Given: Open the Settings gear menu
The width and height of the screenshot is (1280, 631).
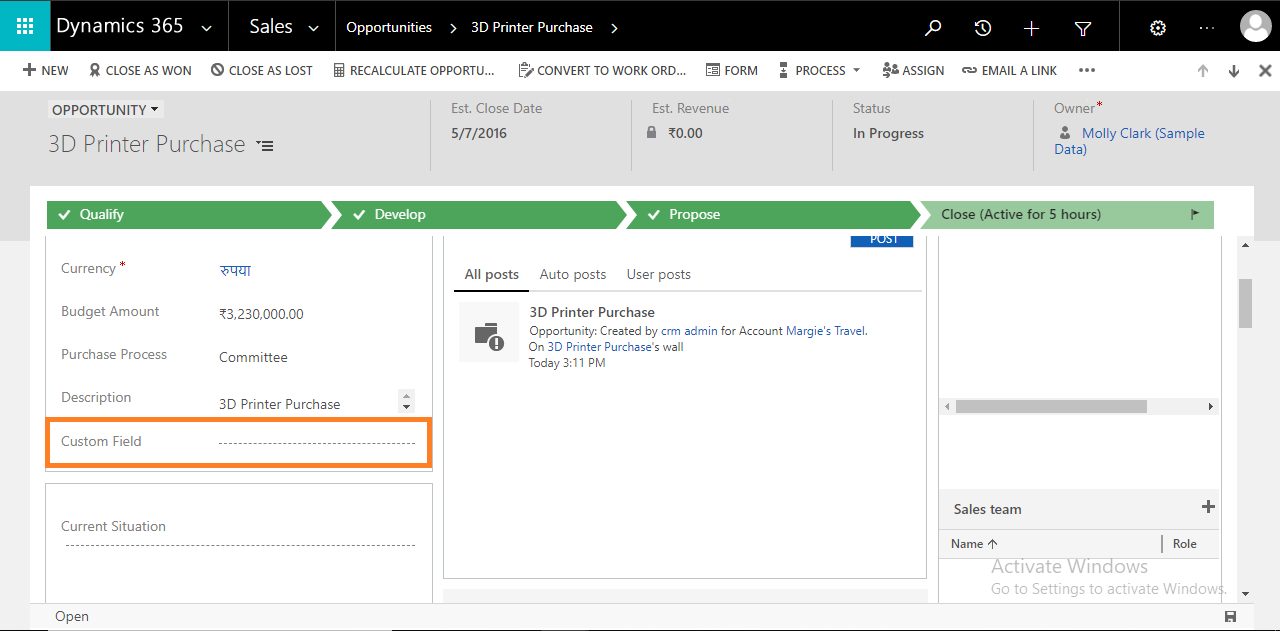Looking at the screenshot, I should tap(1157, 27).
